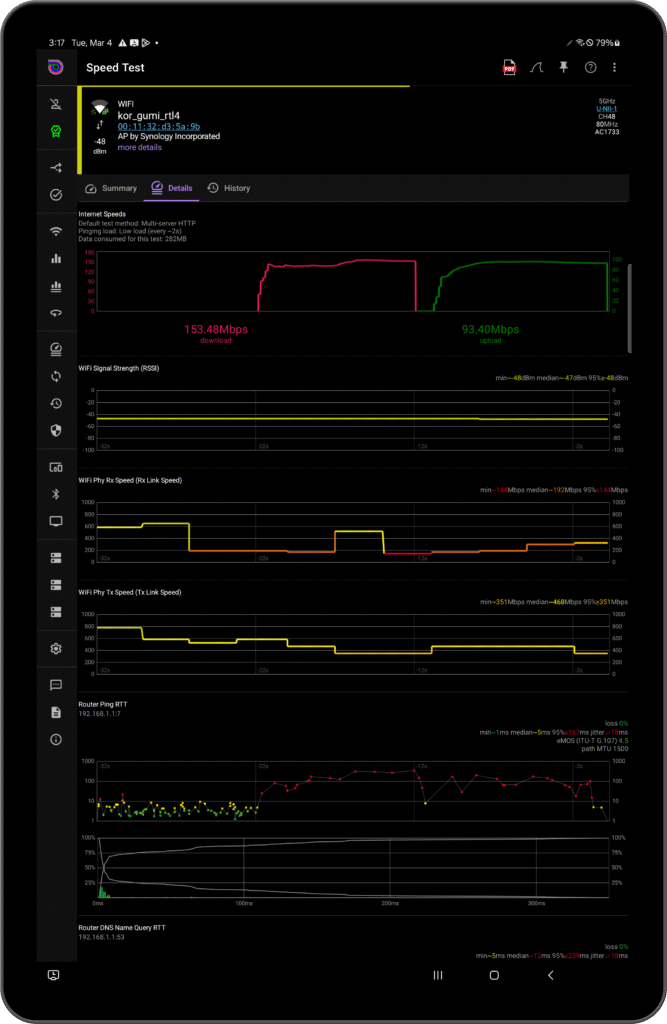Open the top server stack sidebar icon
Screen dimensions: 667x1024
pos(56,558)
